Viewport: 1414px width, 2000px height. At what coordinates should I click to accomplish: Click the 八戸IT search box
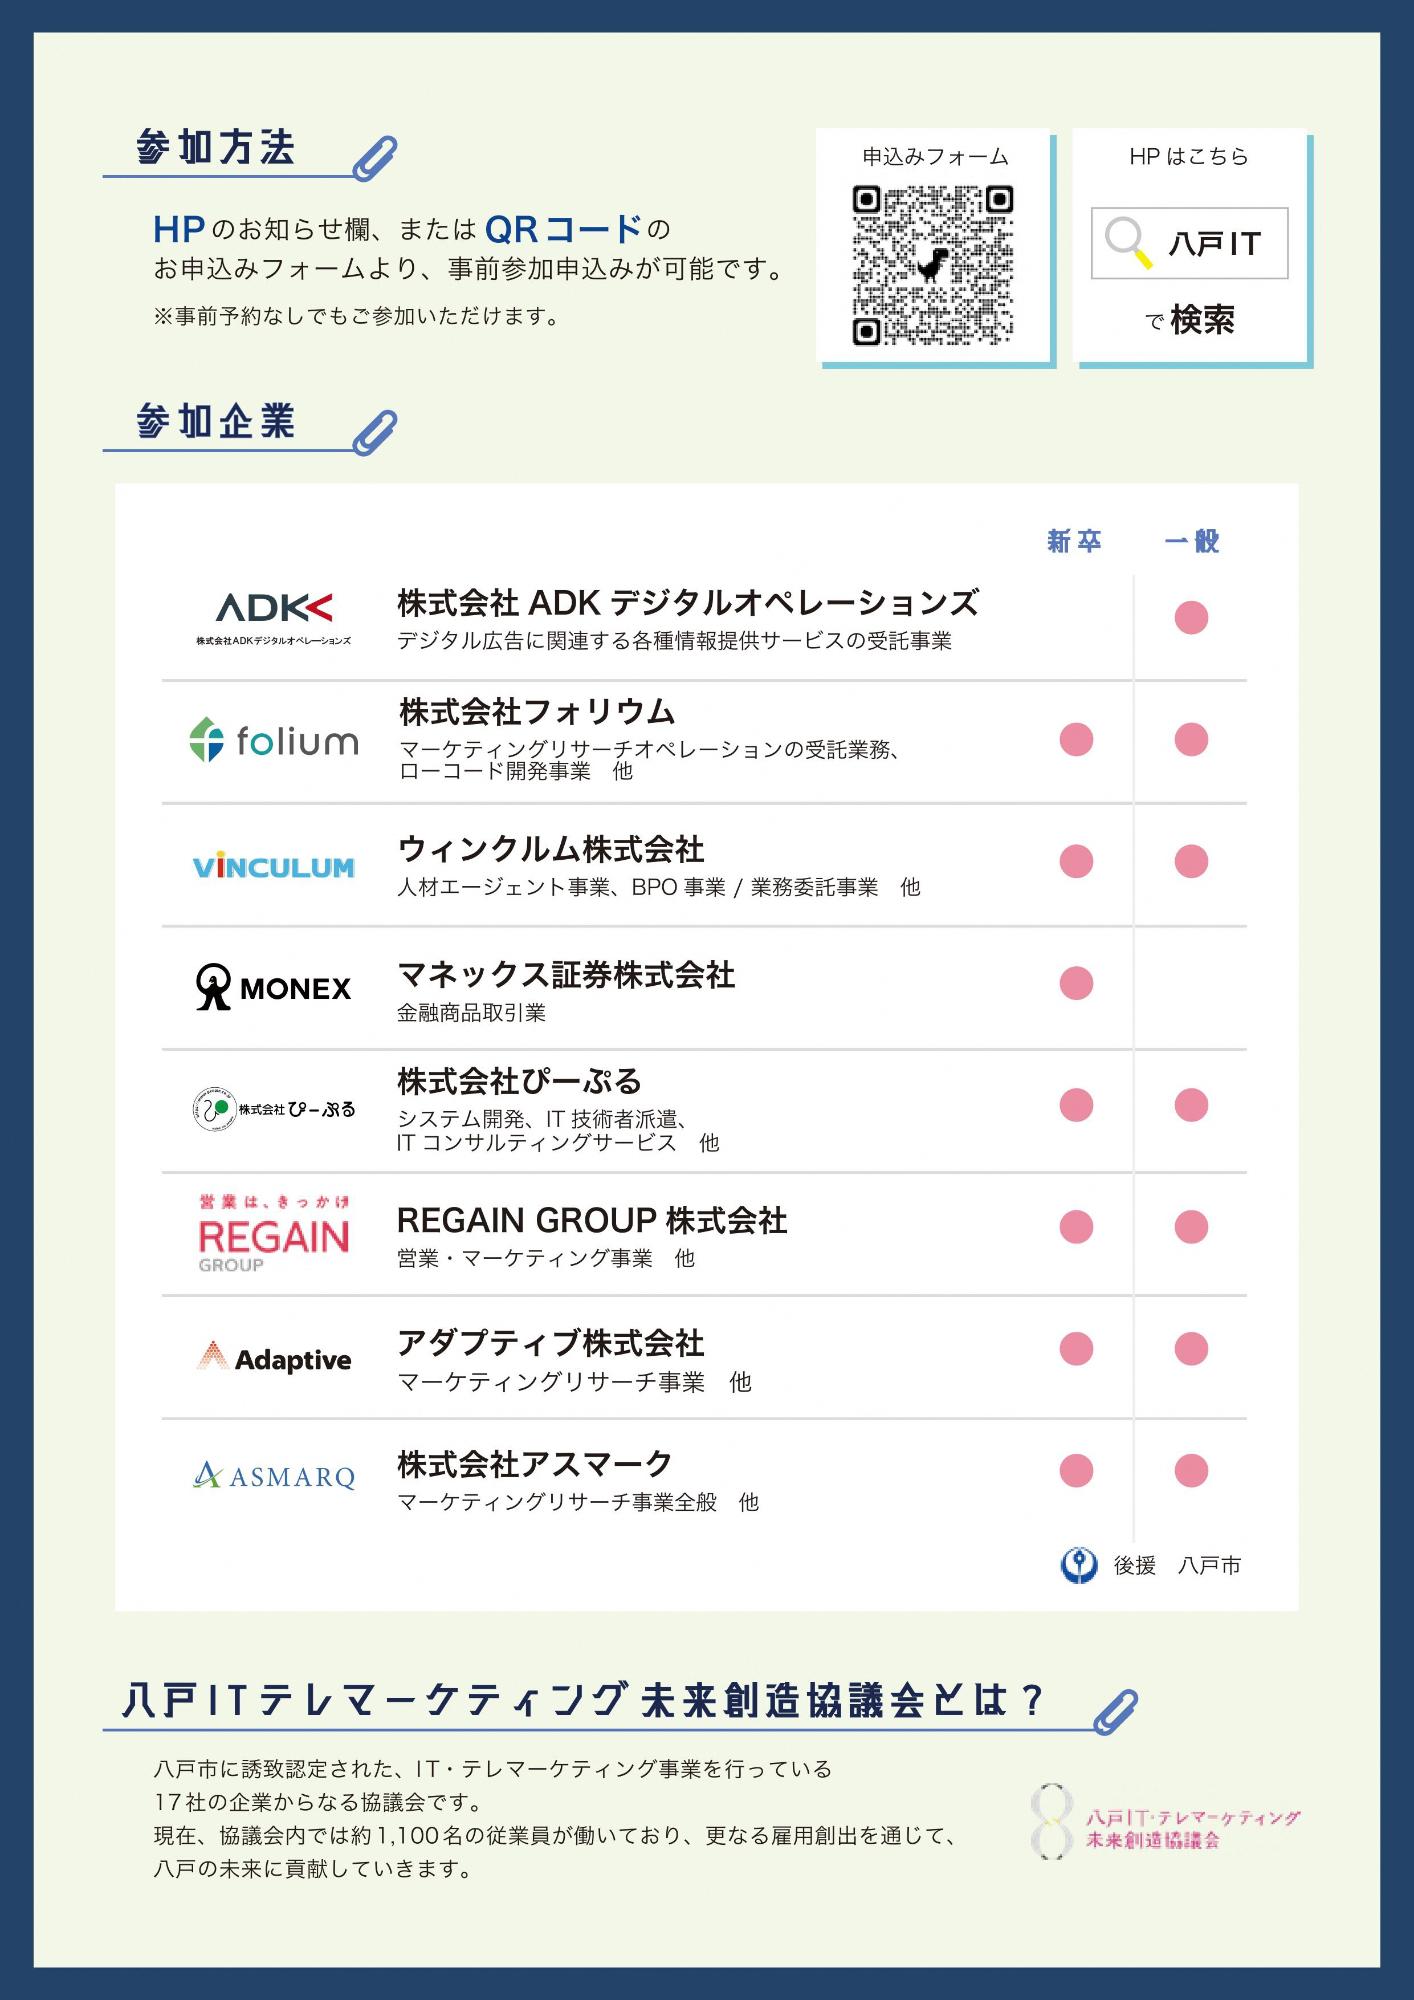point(1189,243)
